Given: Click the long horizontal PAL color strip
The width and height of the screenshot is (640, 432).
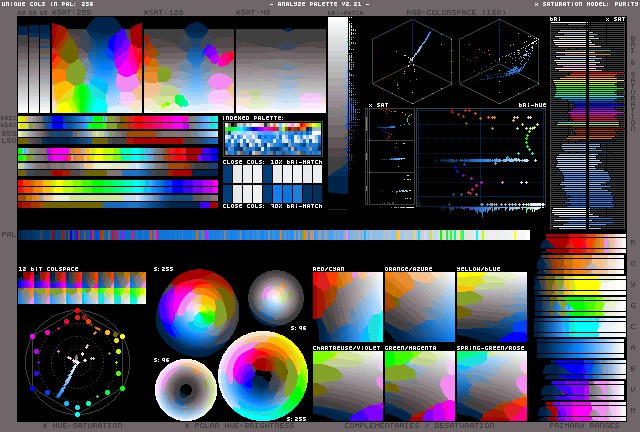Looking at the screenshot, I should coord(273,235).
